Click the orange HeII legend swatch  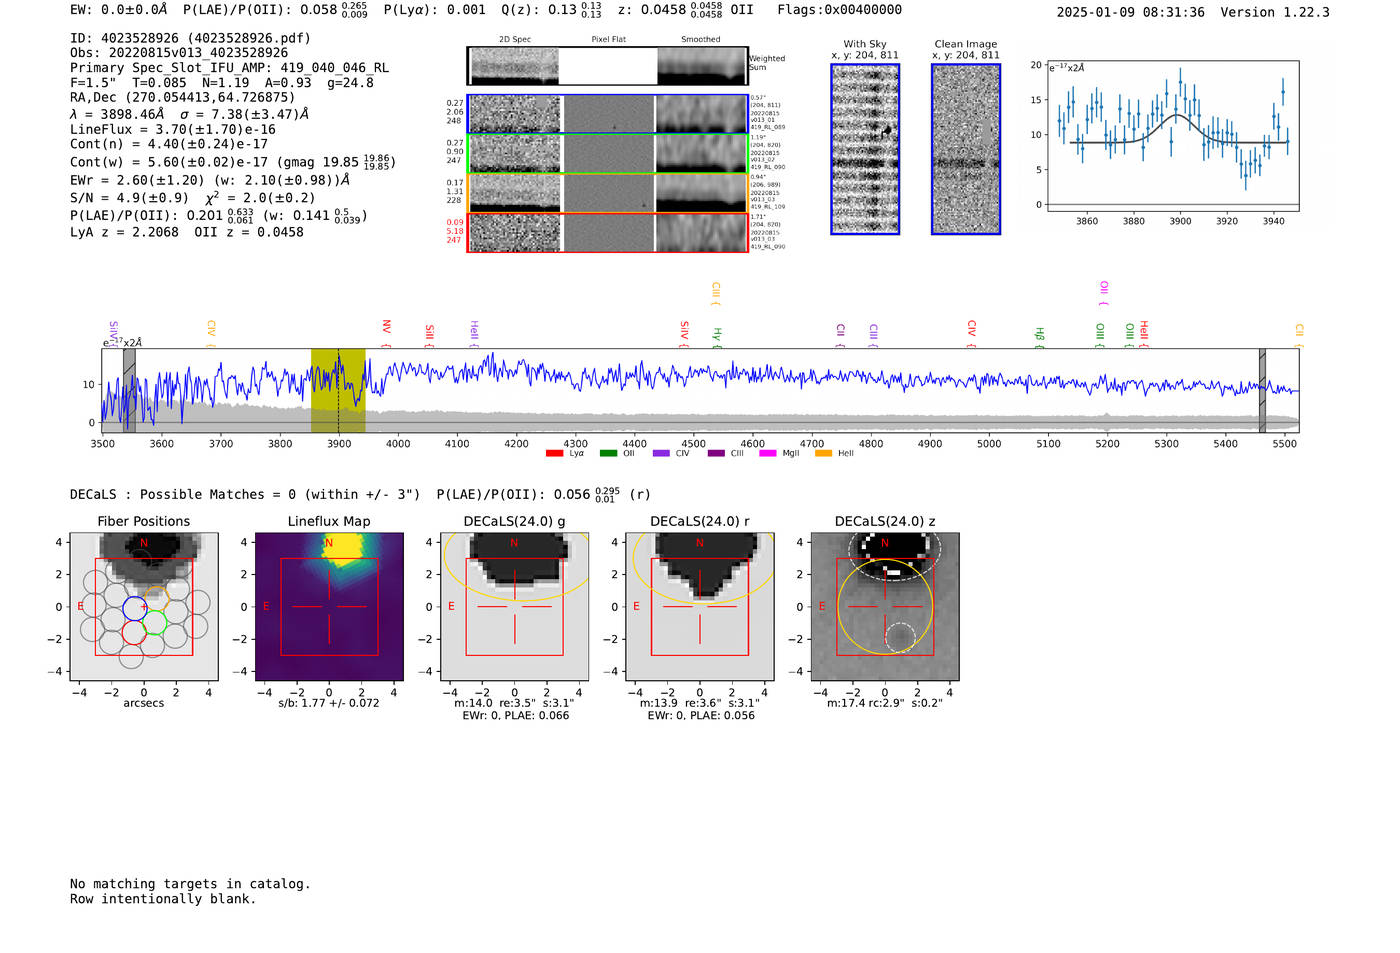tap(823, 454)
